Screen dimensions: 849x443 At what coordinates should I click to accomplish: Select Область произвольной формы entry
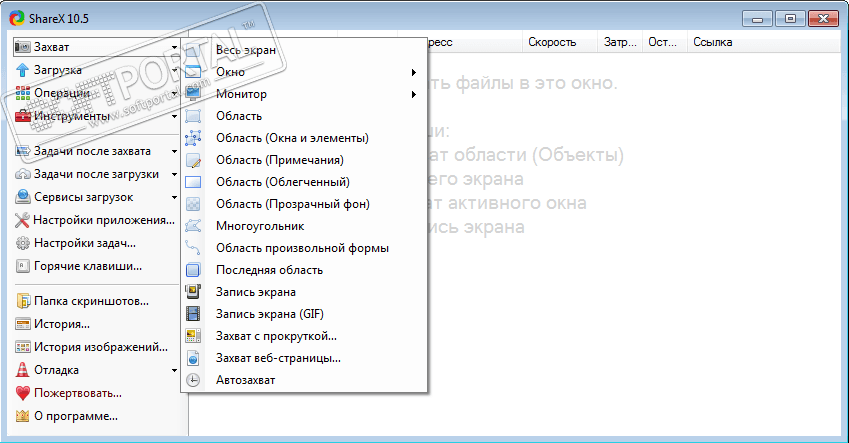click(304, 248)
